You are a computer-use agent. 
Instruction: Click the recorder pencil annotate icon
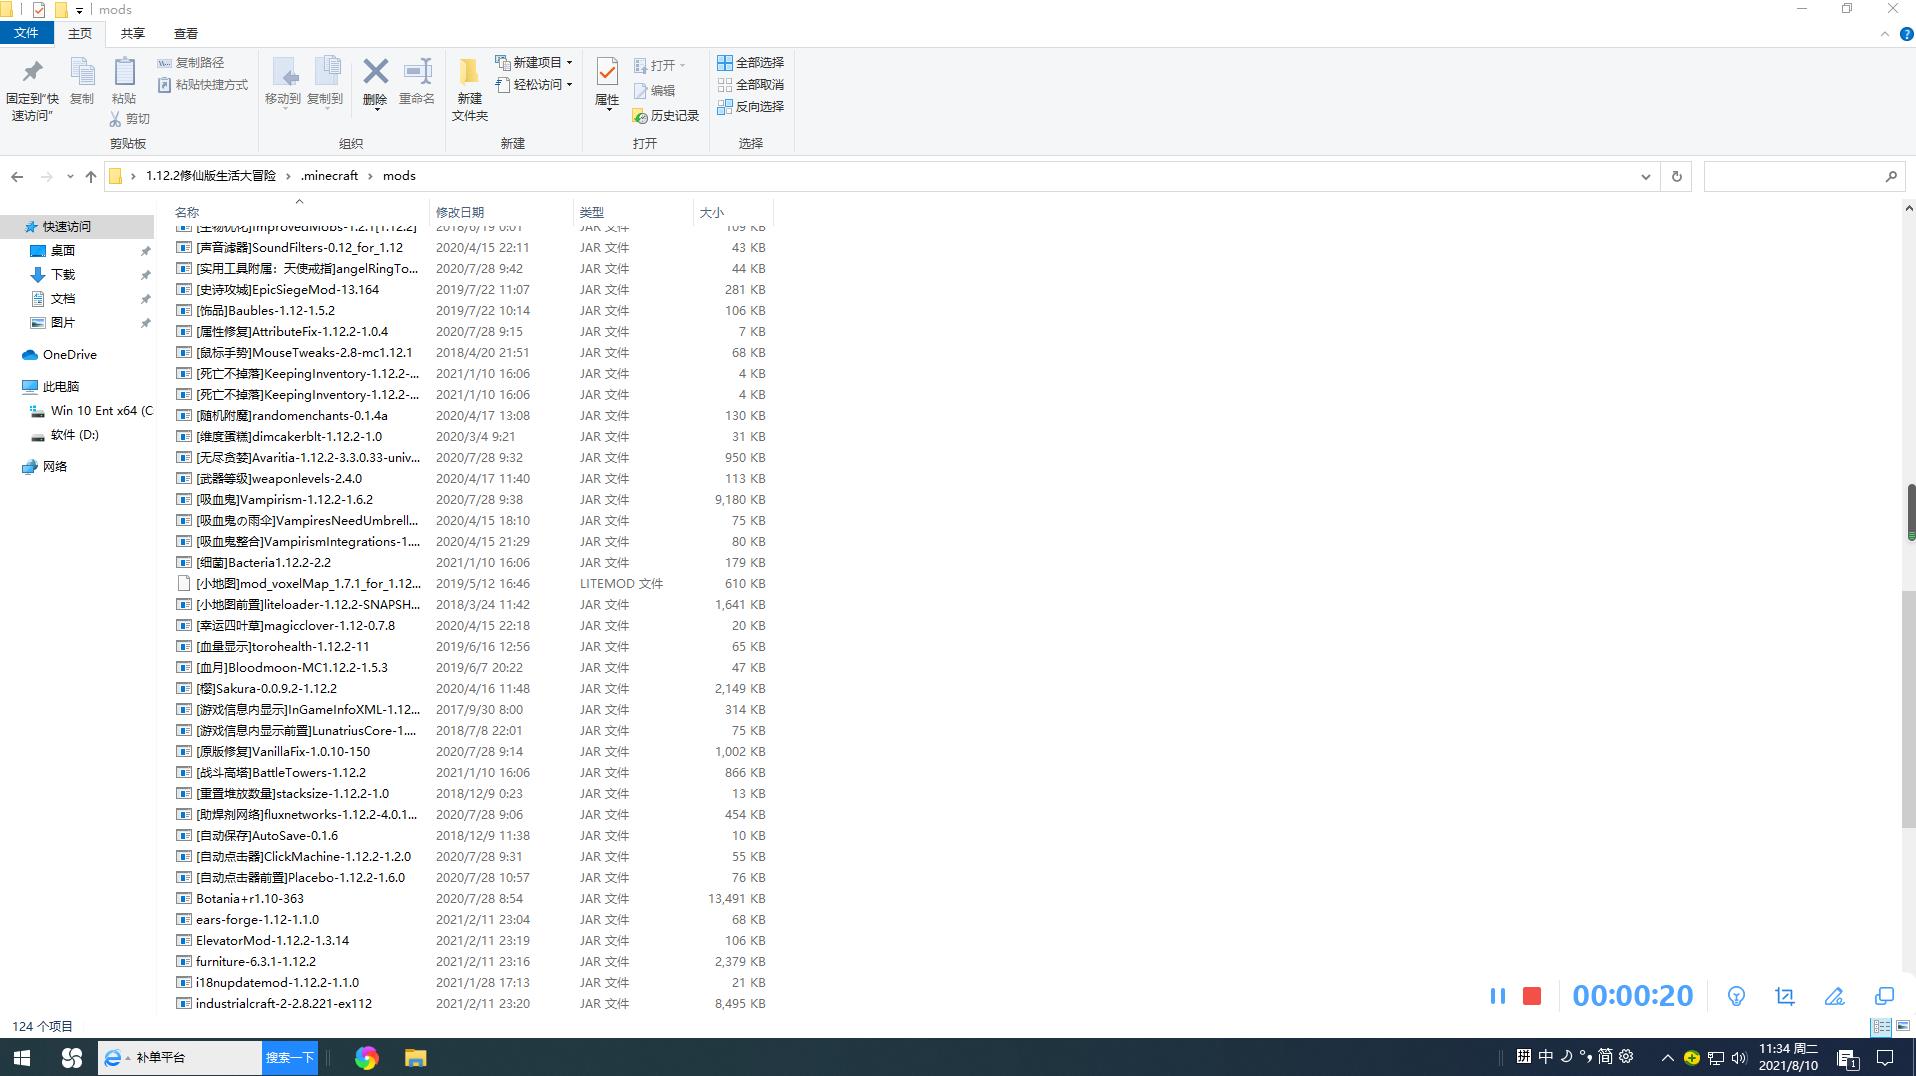pos(1834,996)
